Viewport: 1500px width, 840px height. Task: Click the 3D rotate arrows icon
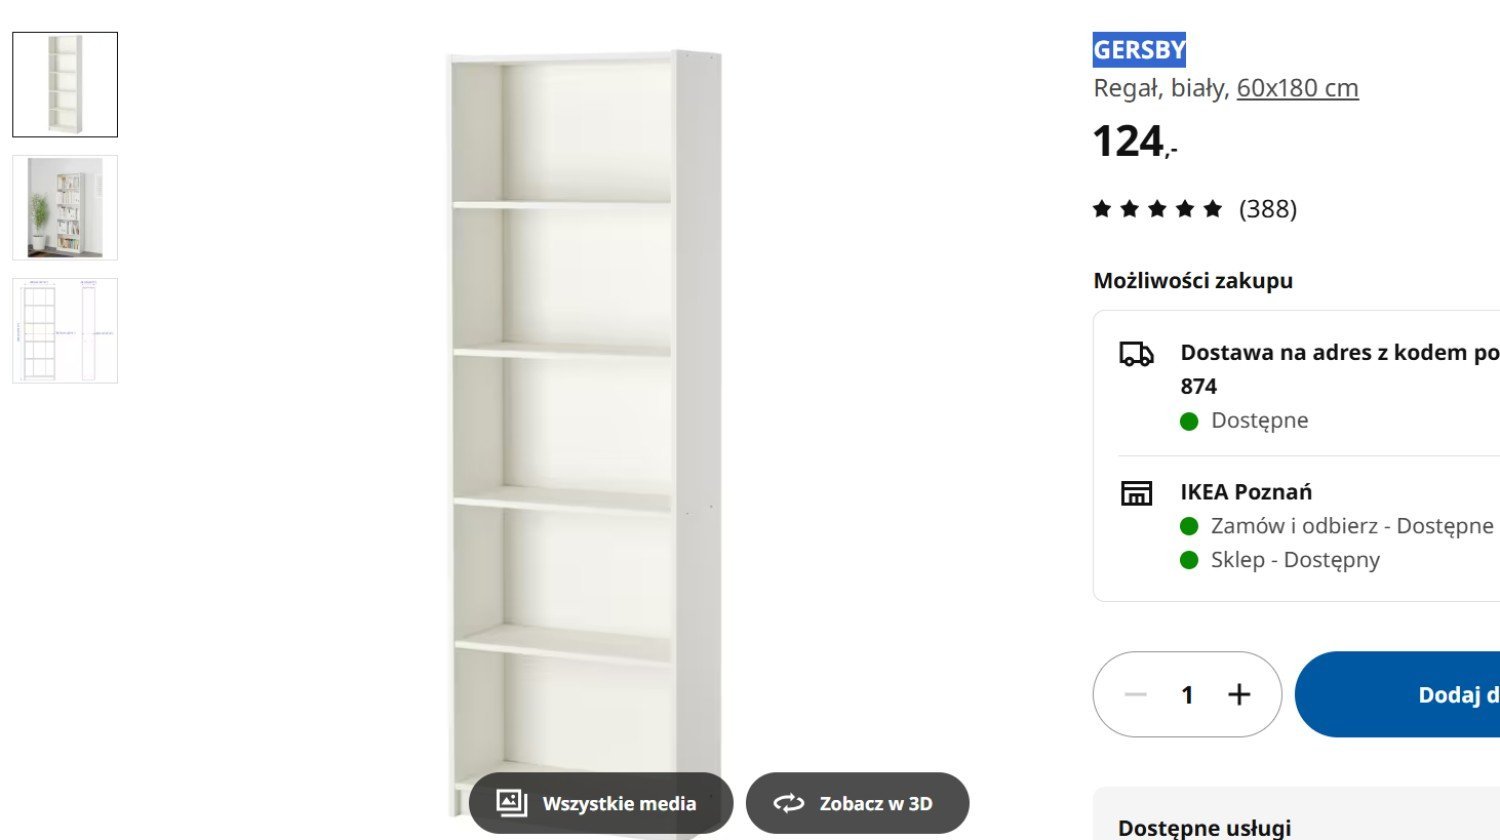point(788,803)
